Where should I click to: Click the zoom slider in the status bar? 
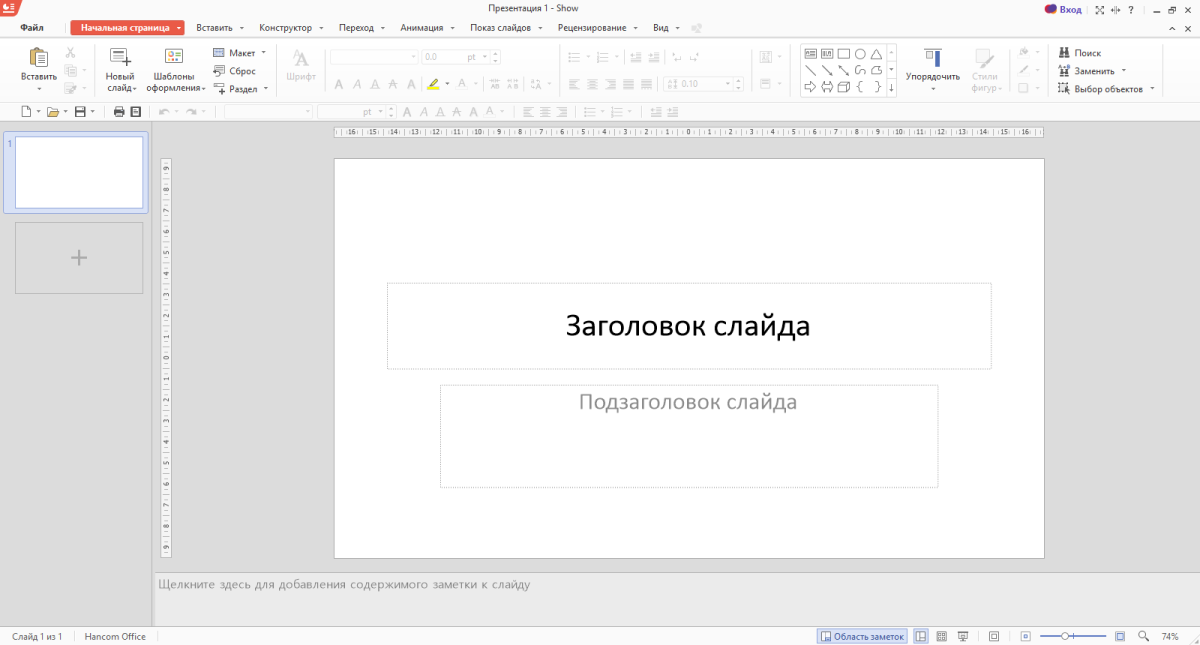point(1067,637)
